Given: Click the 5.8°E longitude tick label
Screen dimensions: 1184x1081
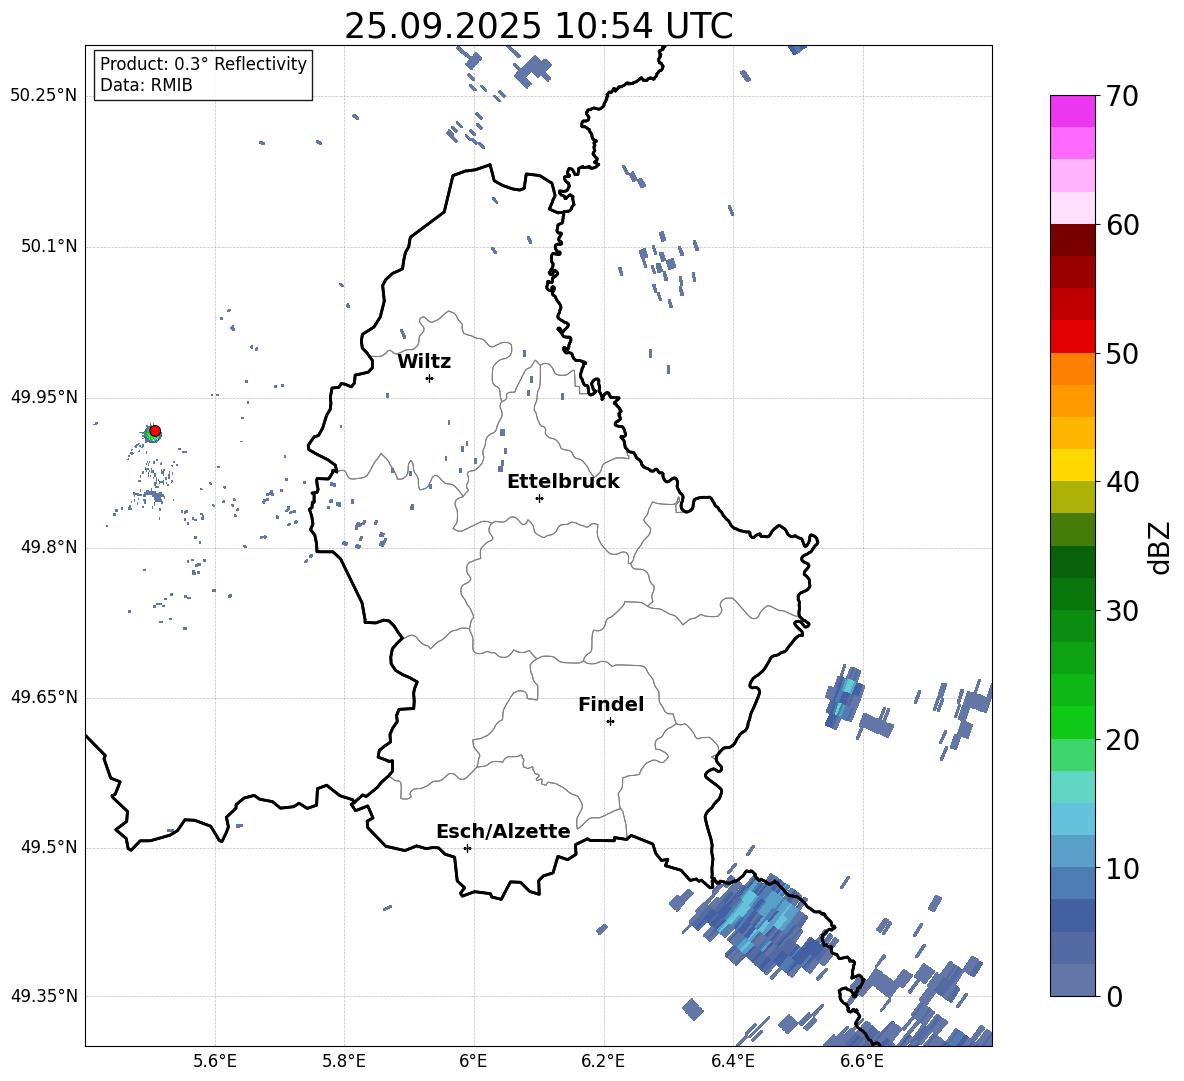Looking at the screenshot, I should pos(344,1061).
